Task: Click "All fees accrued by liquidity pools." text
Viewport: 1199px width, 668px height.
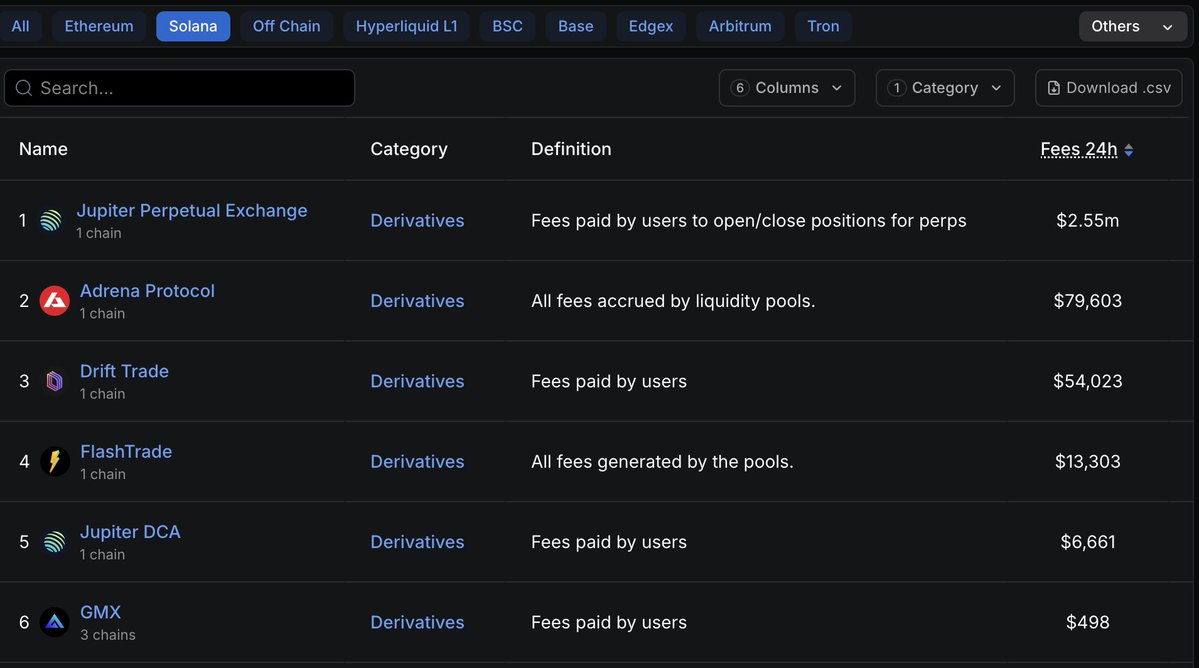Action: point(673,301)
